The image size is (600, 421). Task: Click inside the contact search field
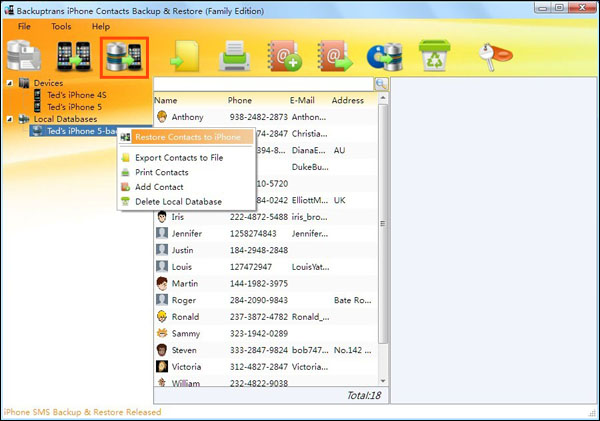coord(263,84)
